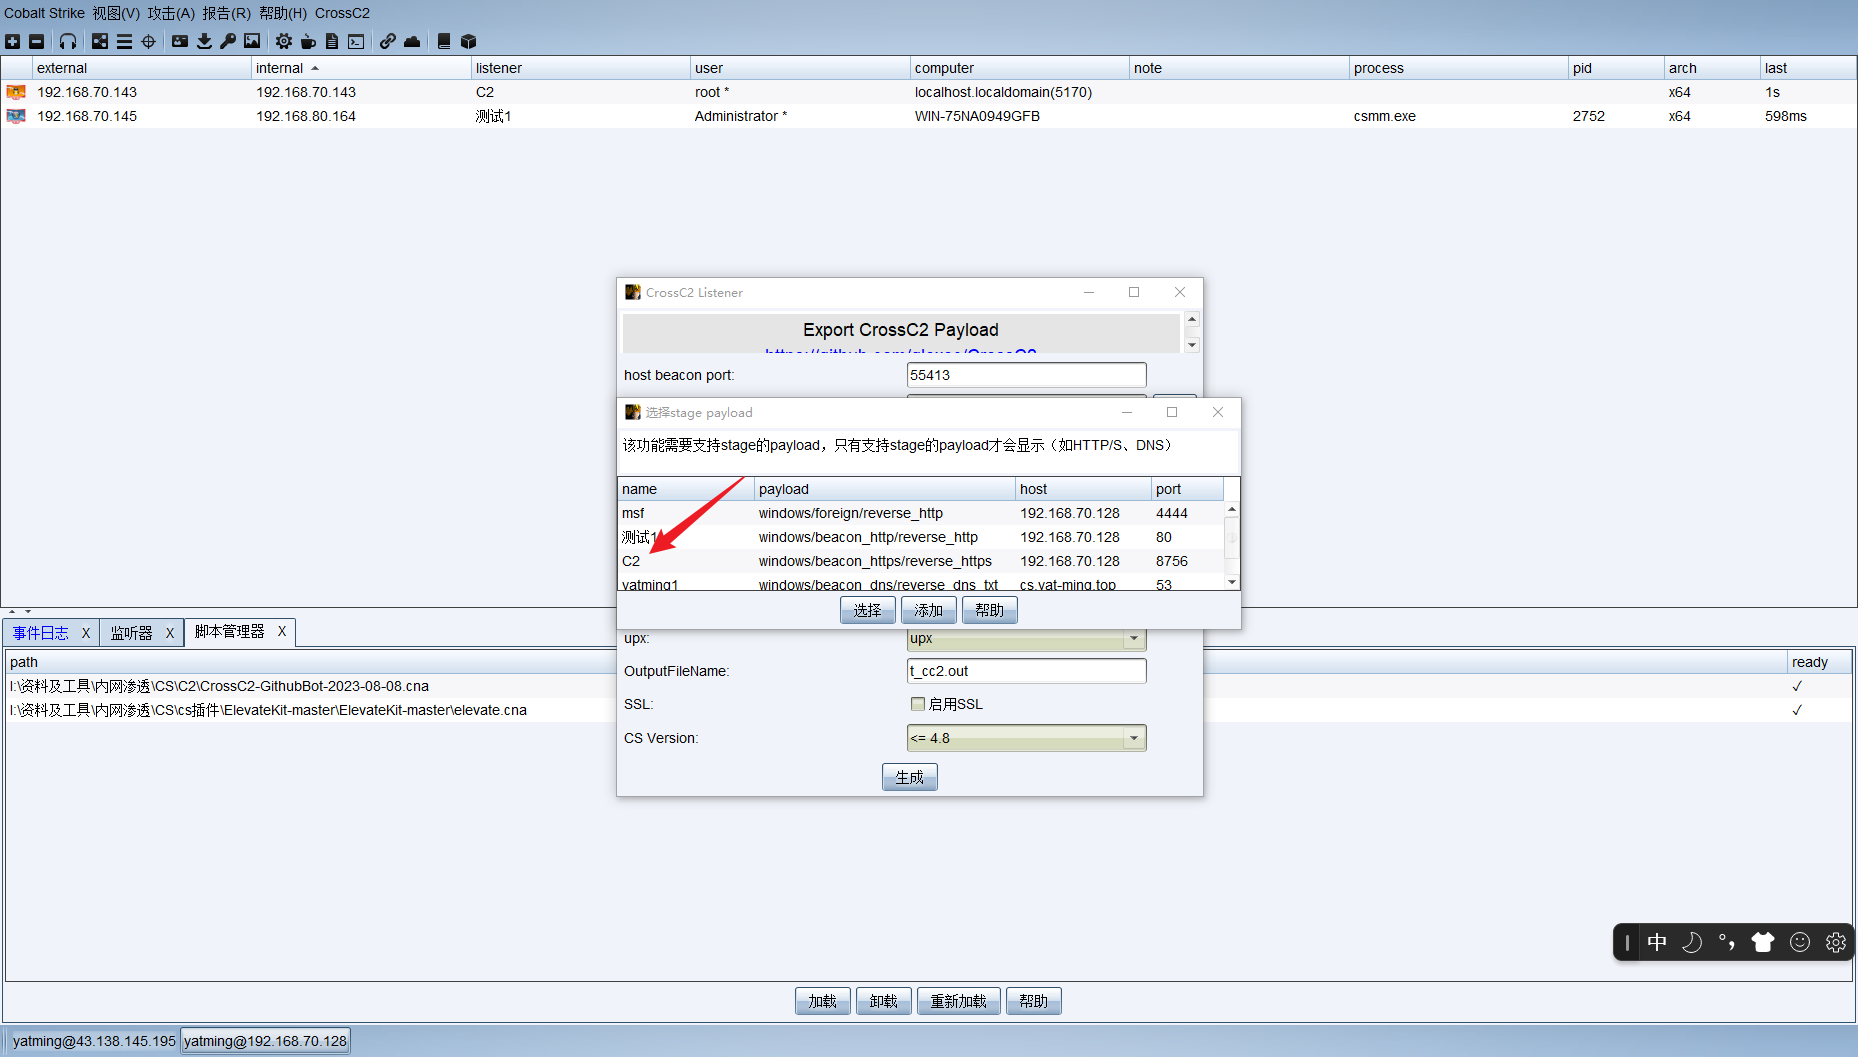
Task: Switch to session table view icon
Action: point(124,41)
